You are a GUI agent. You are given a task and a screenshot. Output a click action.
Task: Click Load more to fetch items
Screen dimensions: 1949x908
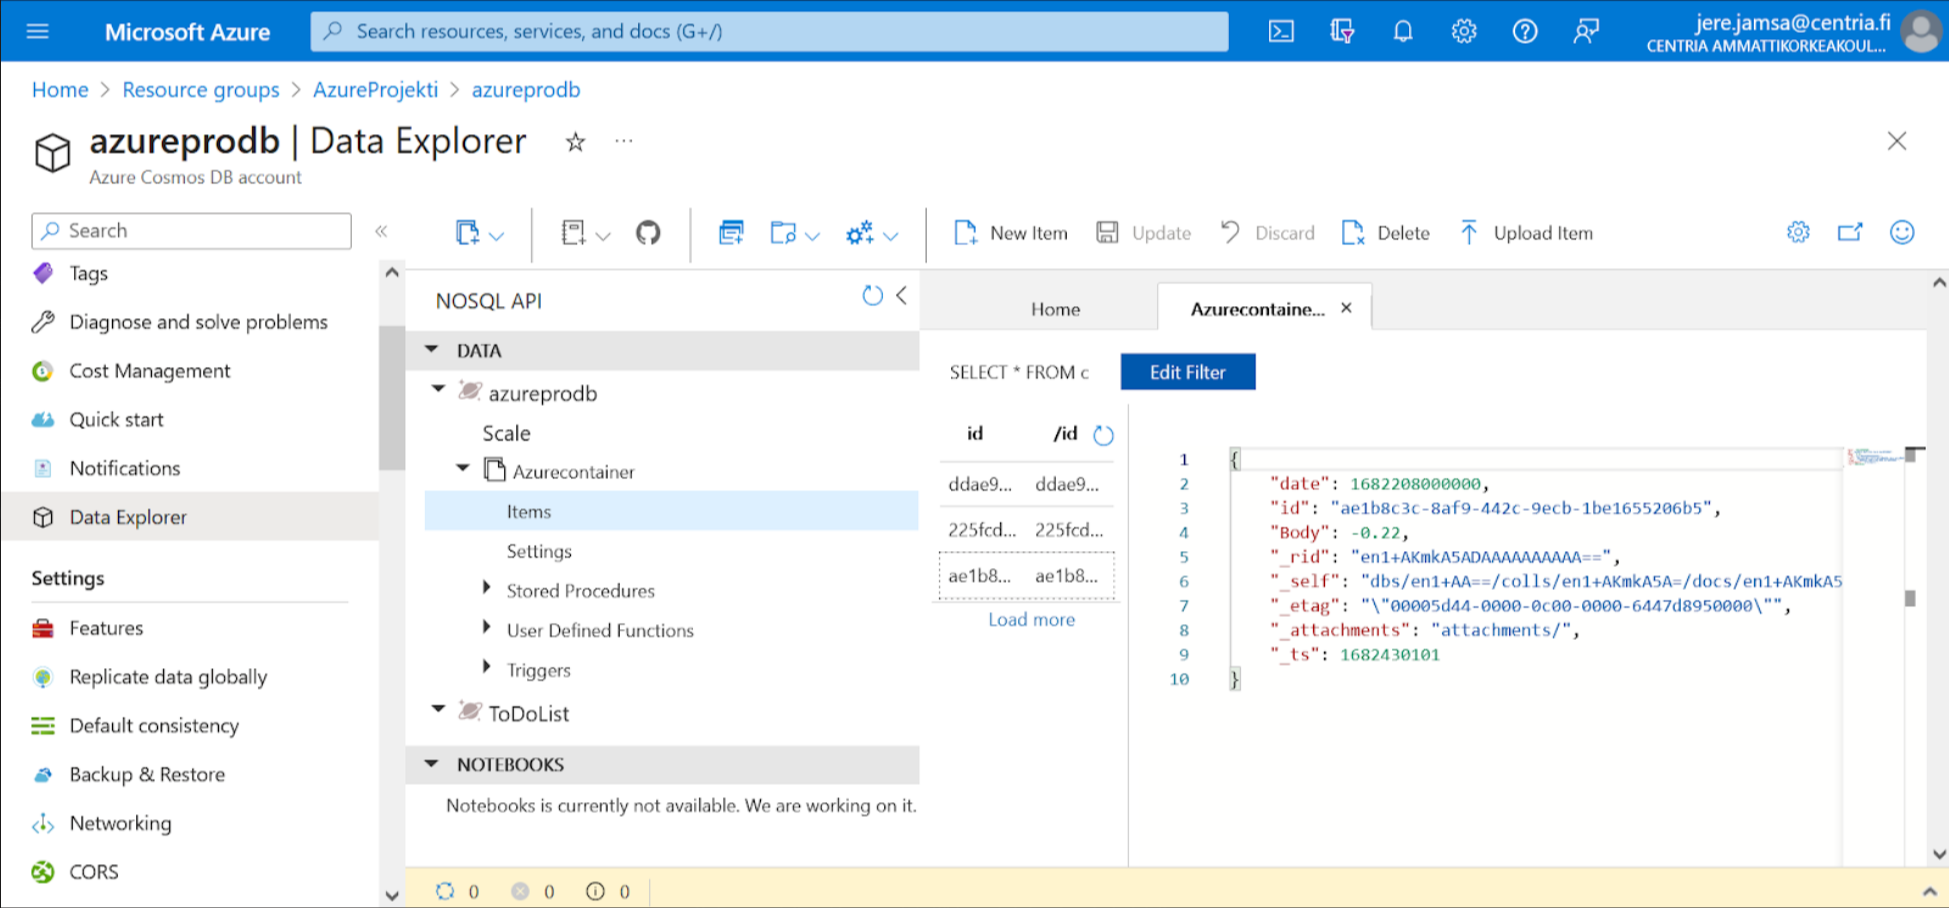tap(1031, 619)
